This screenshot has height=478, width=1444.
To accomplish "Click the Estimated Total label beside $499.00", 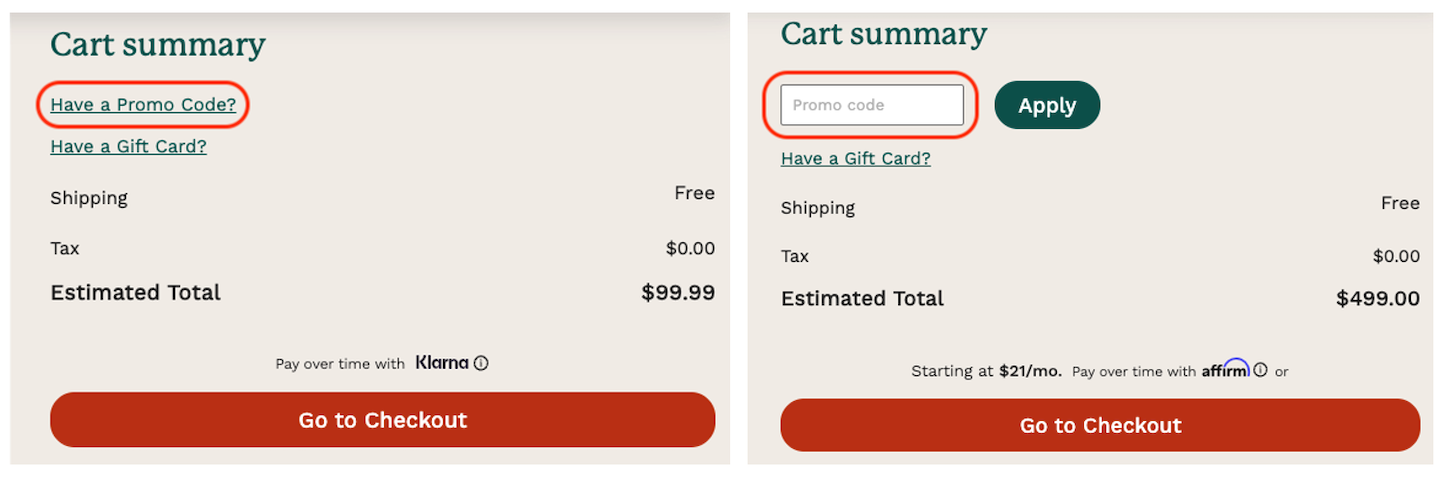I will coord(862,299).
